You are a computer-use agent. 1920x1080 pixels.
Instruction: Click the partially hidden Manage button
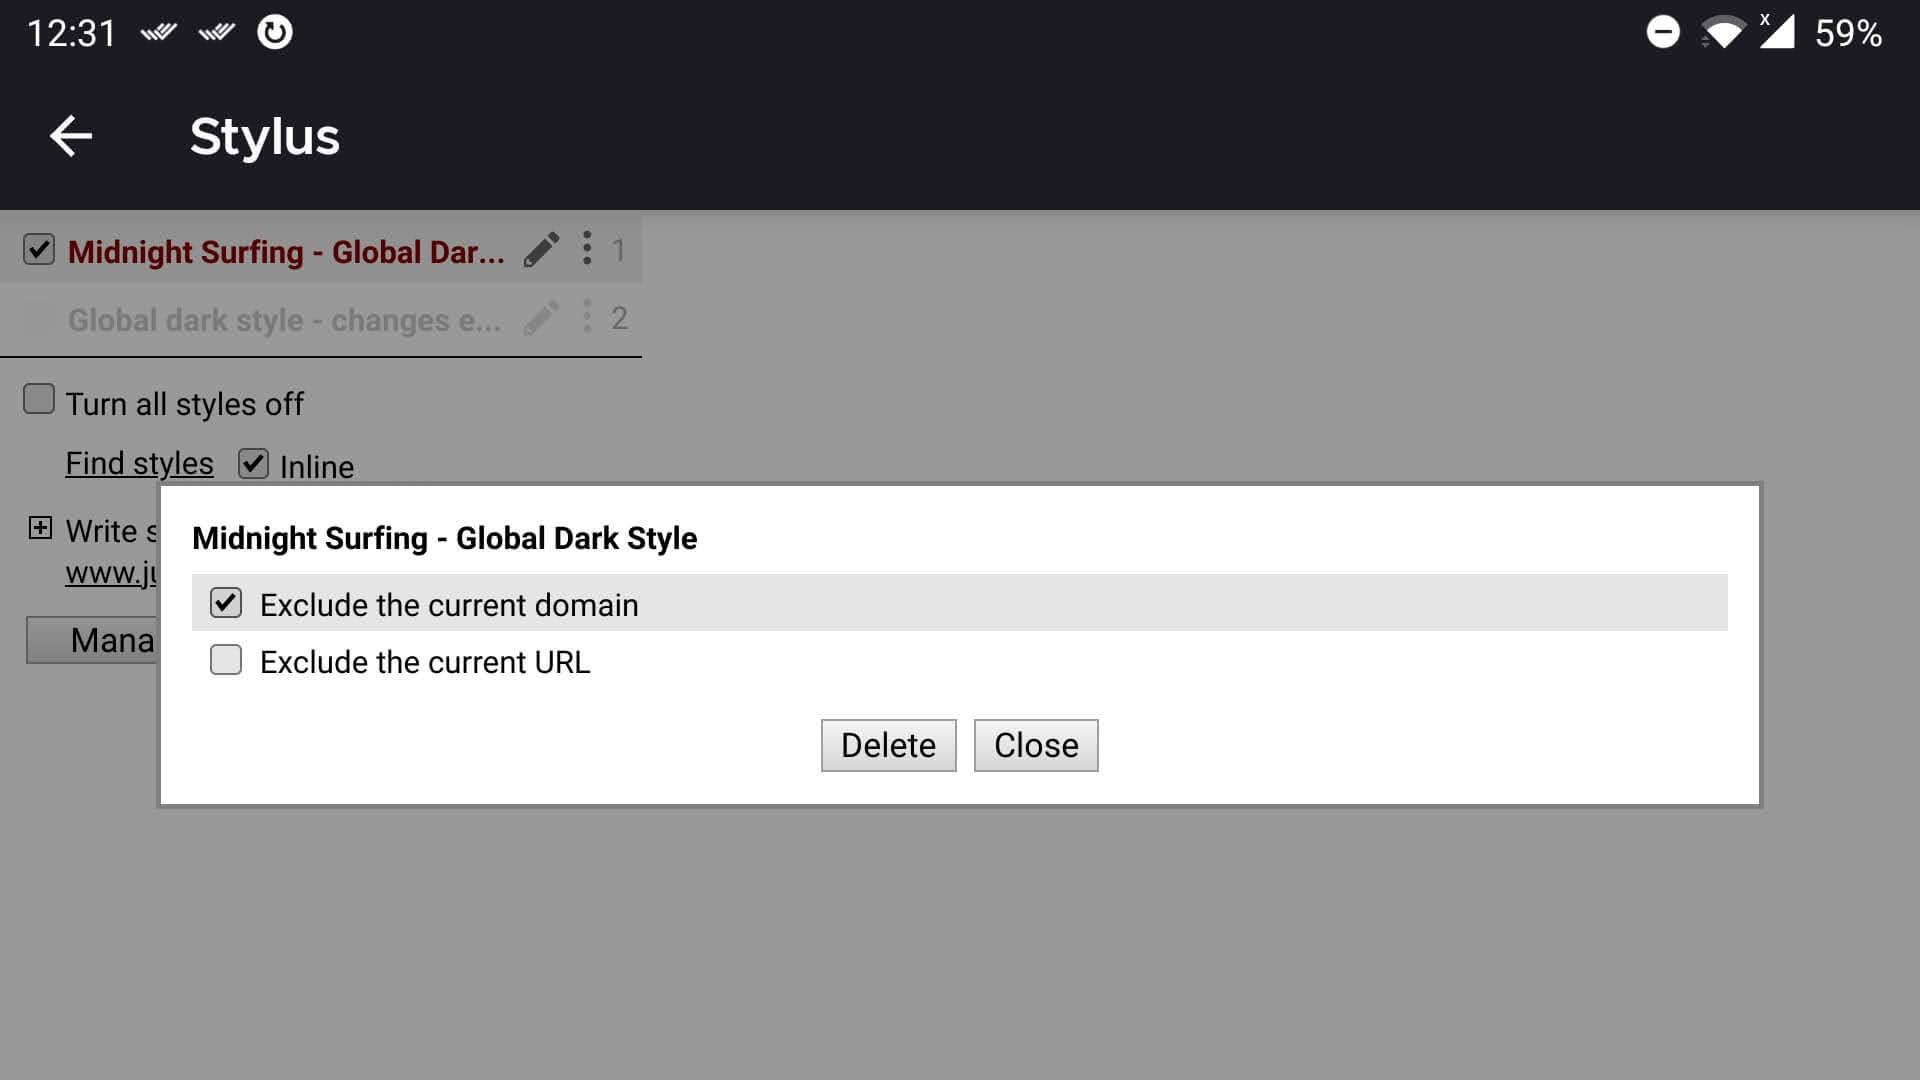(x=92, y=640)
